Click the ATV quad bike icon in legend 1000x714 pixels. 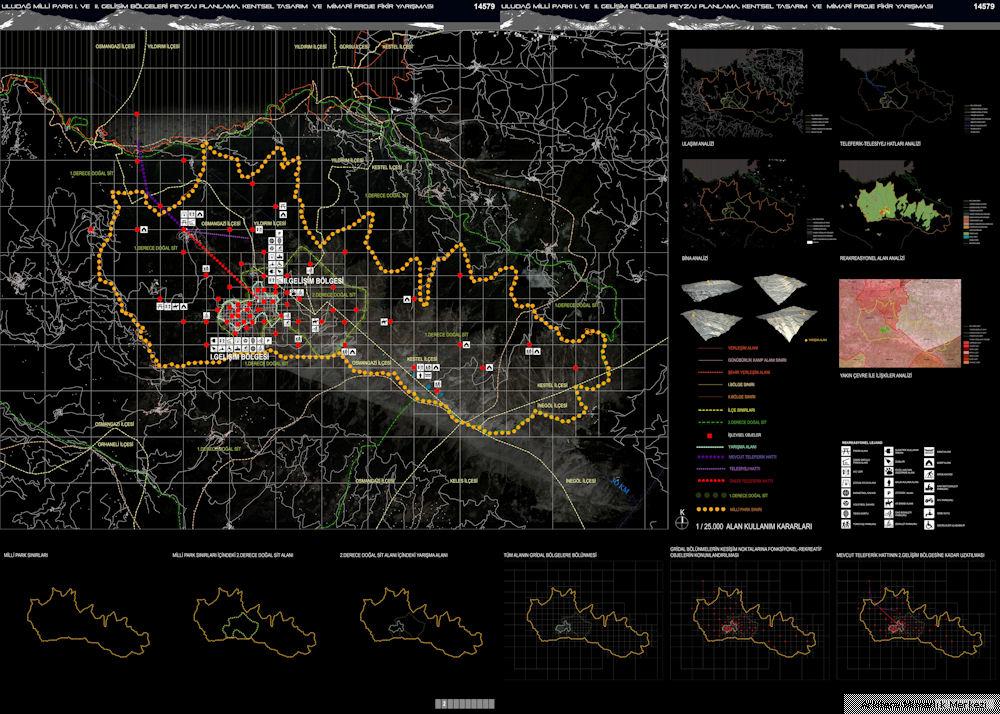tap(929, 500)
